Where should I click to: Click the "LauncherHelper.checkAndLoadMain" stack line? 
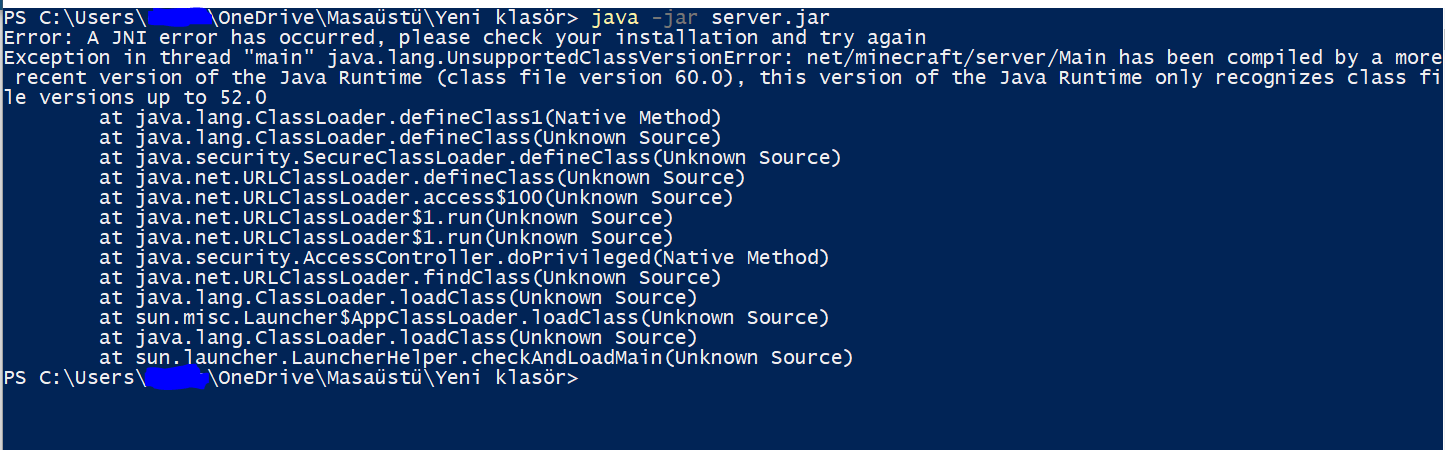(x=476, y=358)
